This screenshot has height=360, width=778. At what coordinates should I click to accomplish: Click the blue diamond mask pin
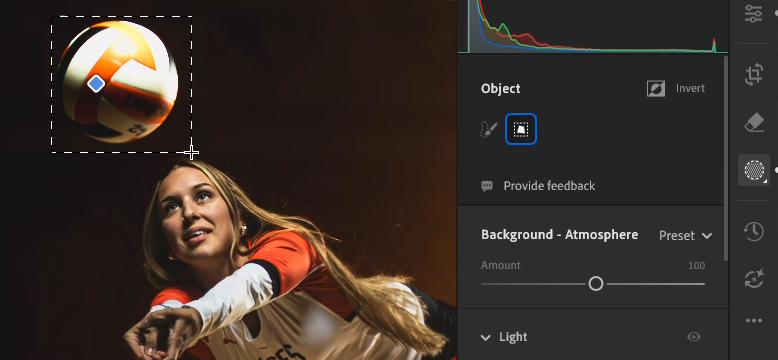click(x=96, y=84)
